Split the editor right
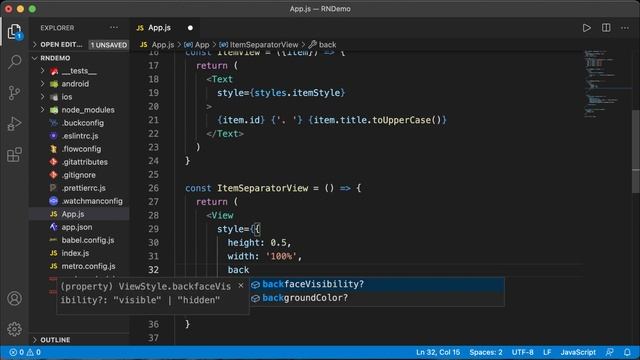This screenshot has height=360, width=640. click(x=606, y=28)
